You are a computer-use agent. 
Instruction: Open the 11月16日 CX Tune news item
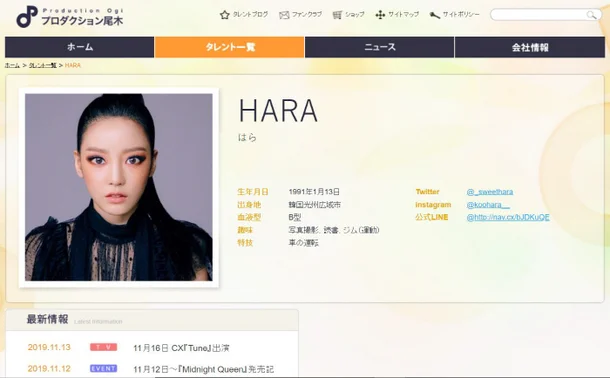pyautogui.click(x=181, y=348)
